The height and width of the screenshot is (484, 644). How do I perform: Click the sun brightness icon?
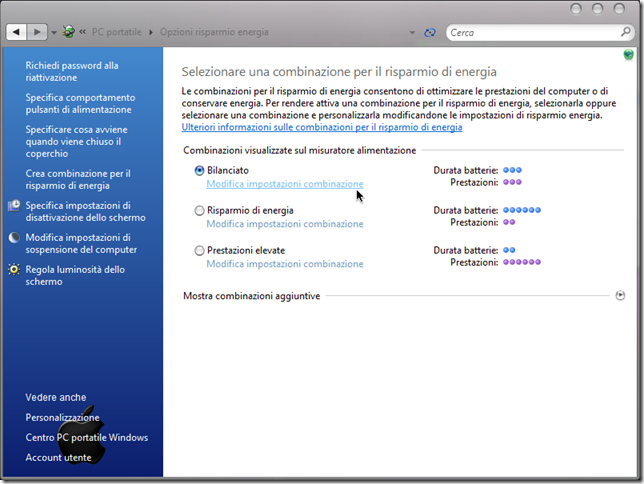[14, 270]
